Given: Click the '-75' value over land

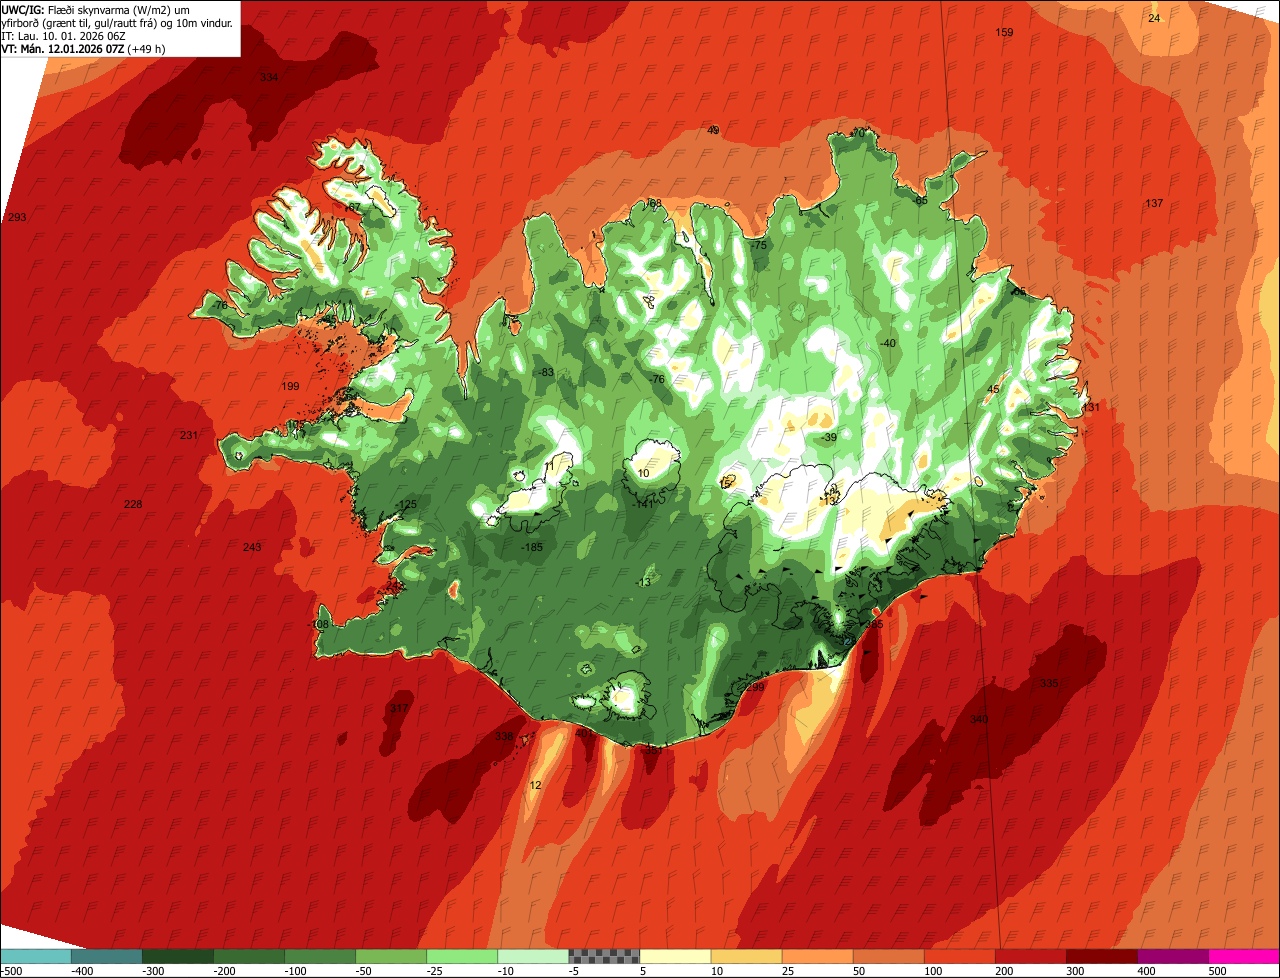Looking at the screenshot, I should click(x=759, y=246).
